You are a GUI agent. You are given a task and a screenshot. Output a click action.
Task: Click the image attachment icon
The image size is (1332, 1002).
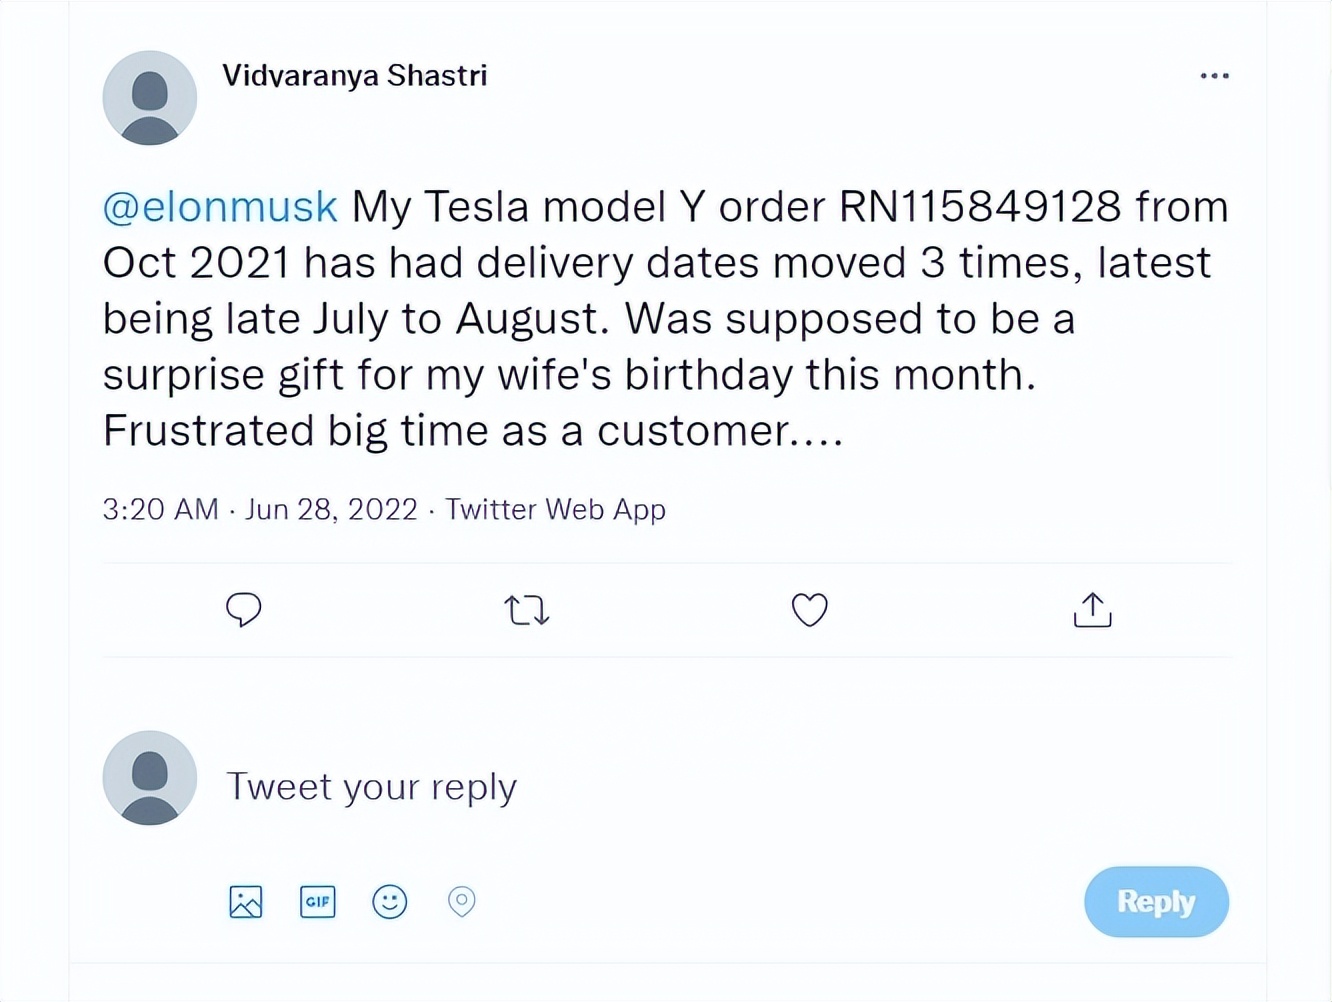point(245,901)
